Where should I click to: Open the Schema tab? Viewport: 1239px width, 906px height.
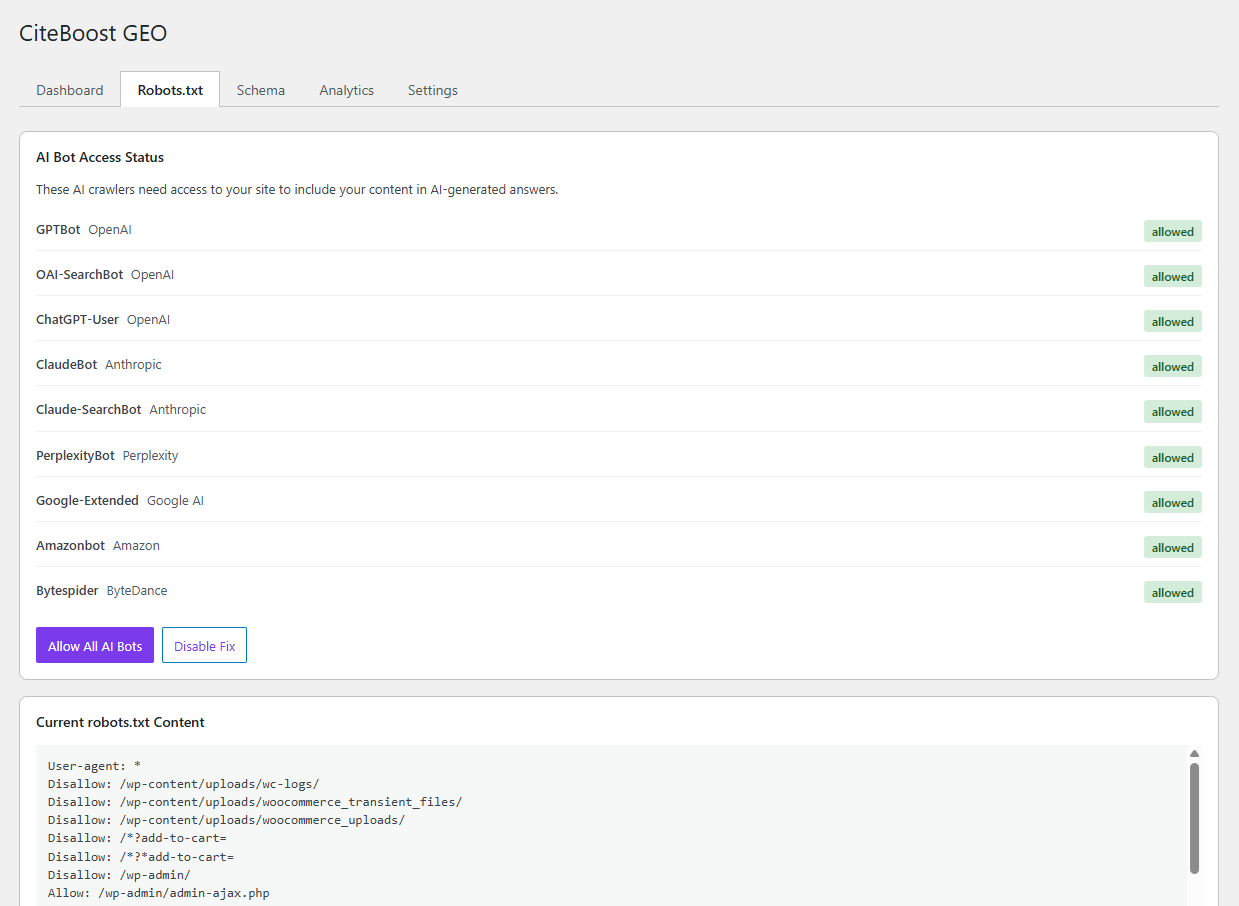pyautogui.click(x=260, y=89)
